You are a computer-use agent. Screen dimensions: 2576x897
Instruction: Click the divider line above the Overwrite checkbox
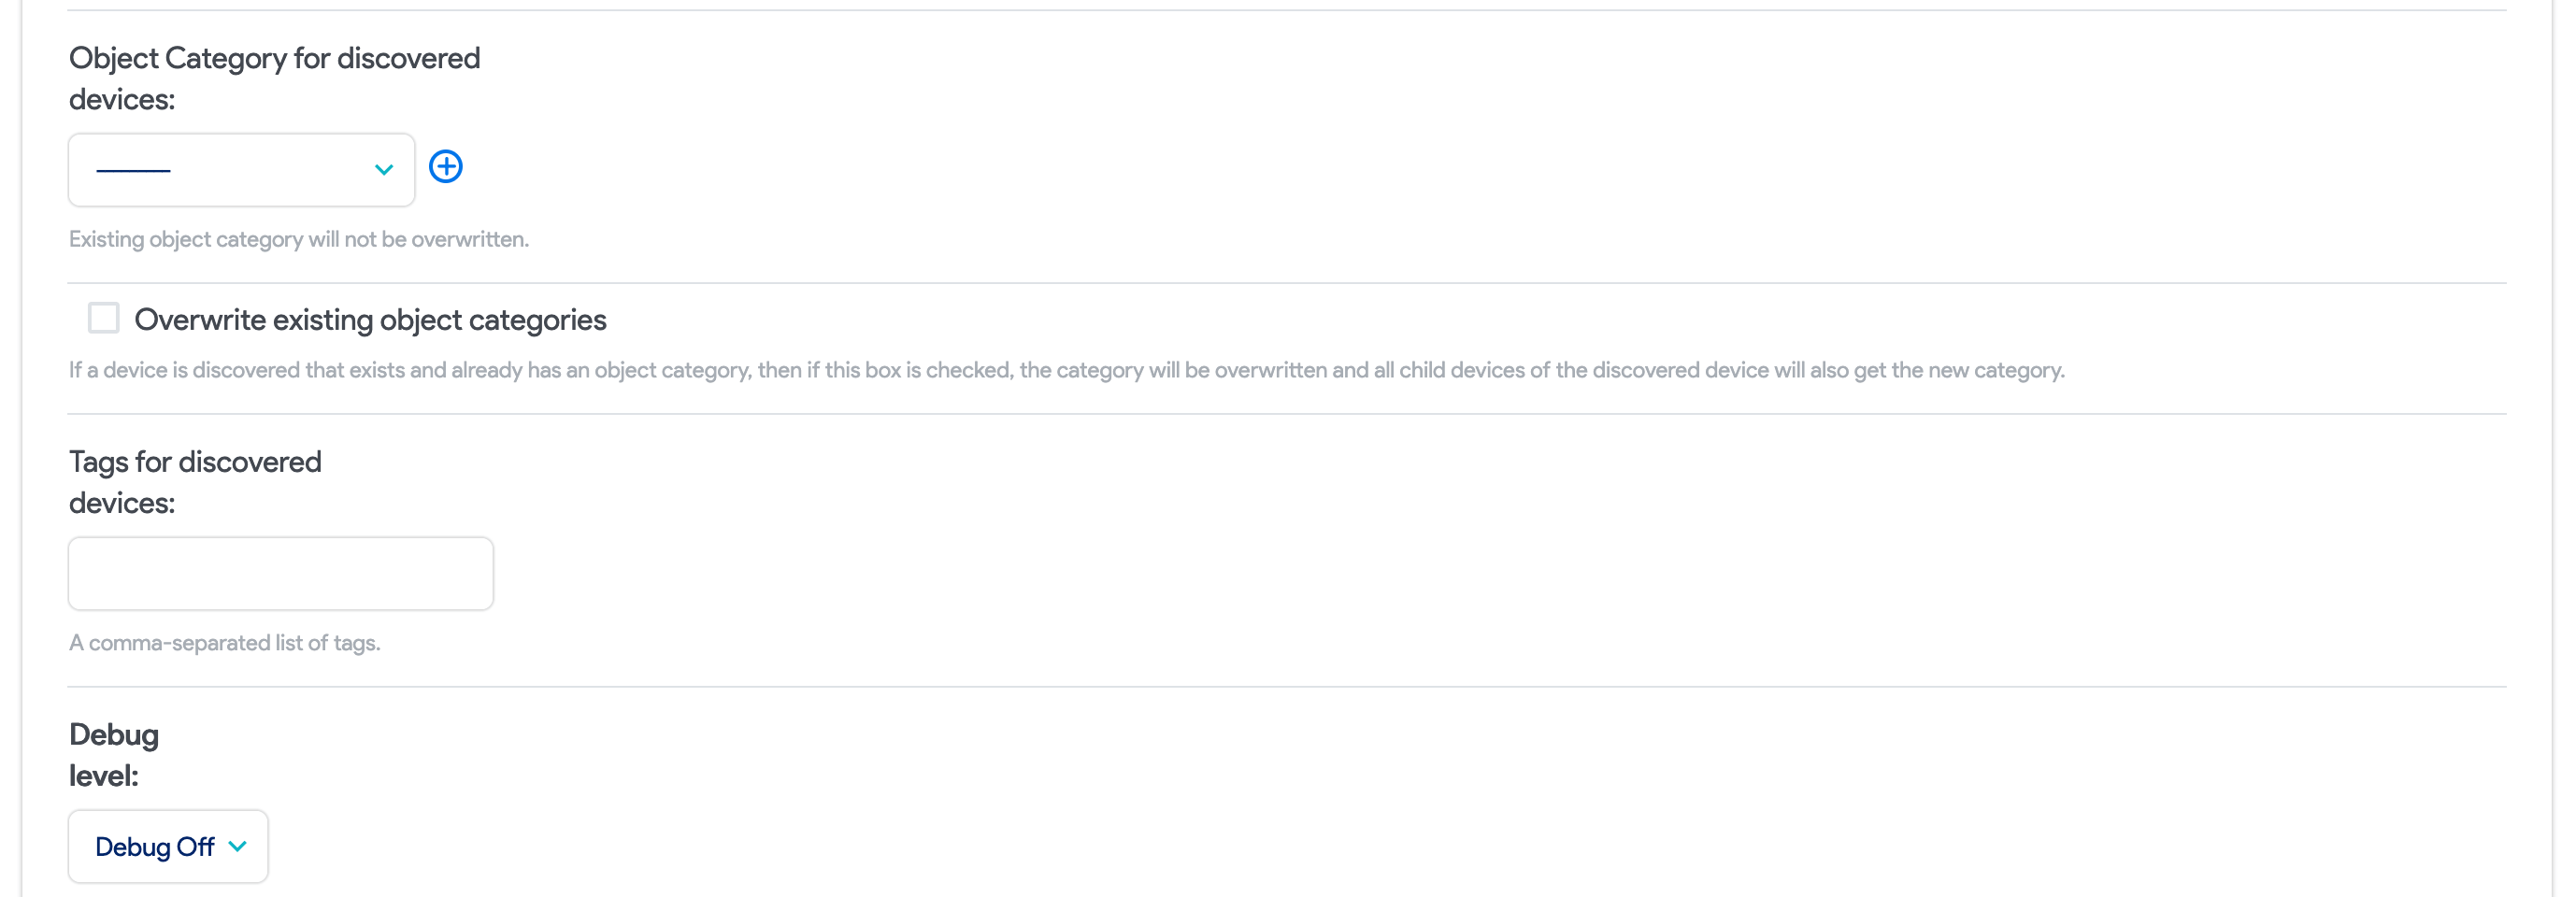pyautogui.click(x=1286, y=283)
